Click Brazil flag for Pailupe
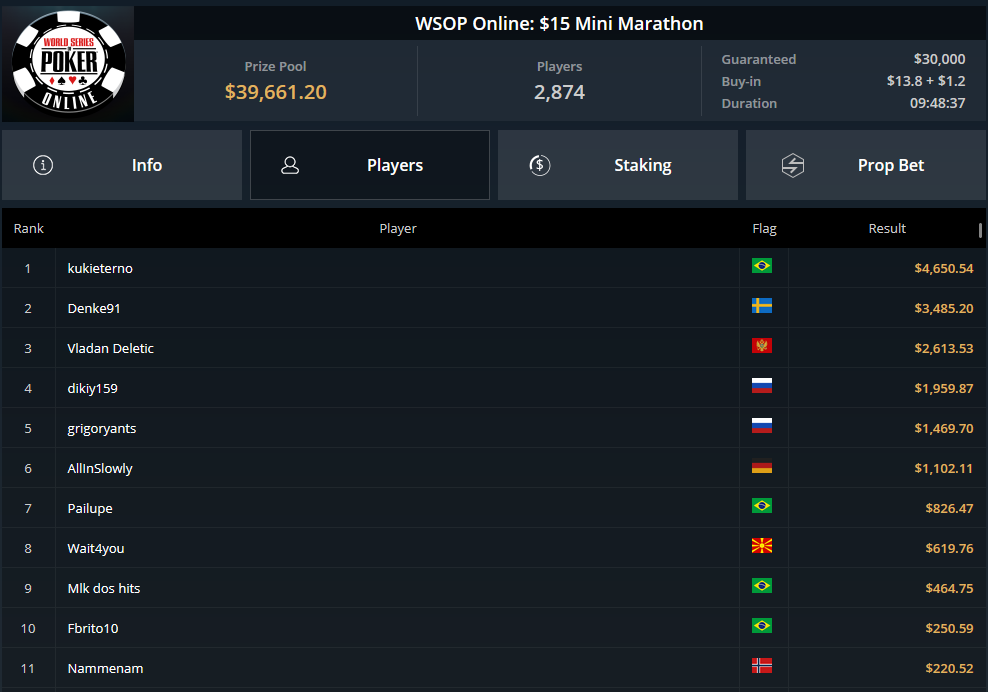The image size is (988, 692). click(x=762, y=505)
